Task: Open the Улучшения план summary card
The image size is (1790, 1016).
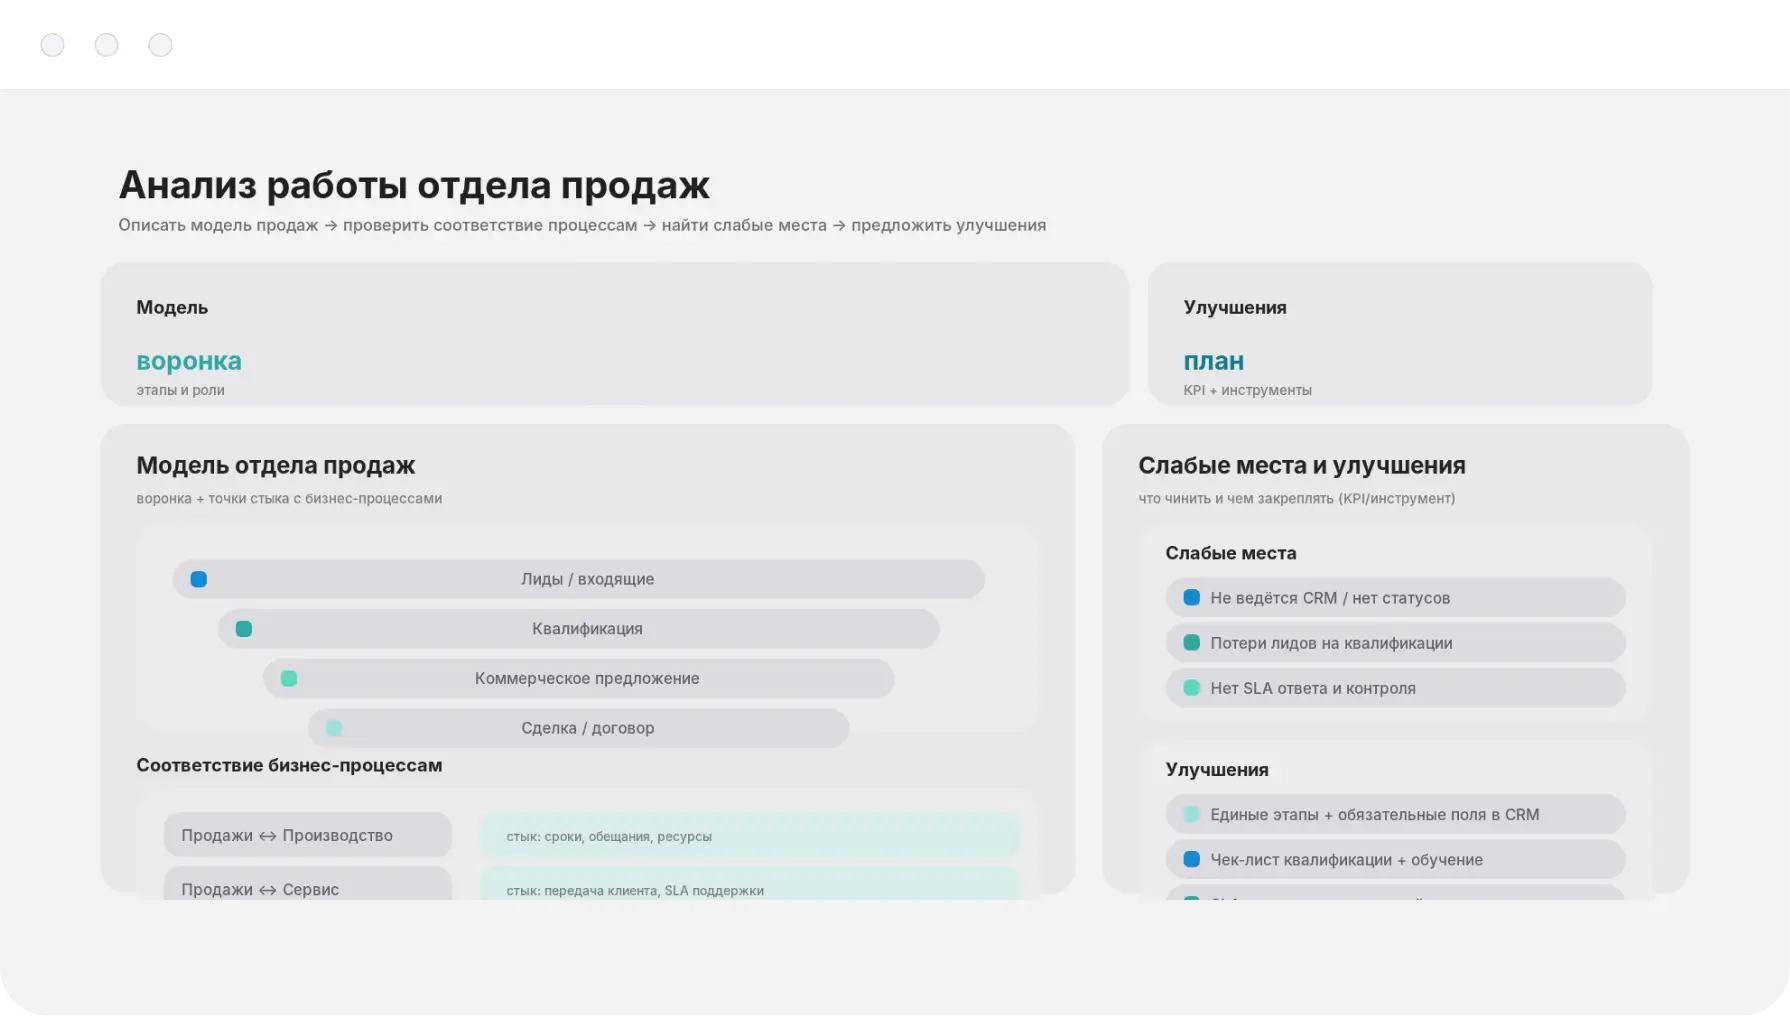Action: [1399, 334]
